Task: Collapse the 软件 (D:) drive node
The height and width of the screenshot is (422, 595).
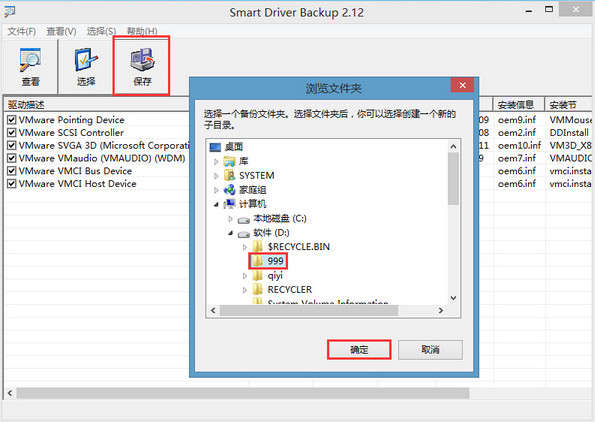Action: coord(230,233)
